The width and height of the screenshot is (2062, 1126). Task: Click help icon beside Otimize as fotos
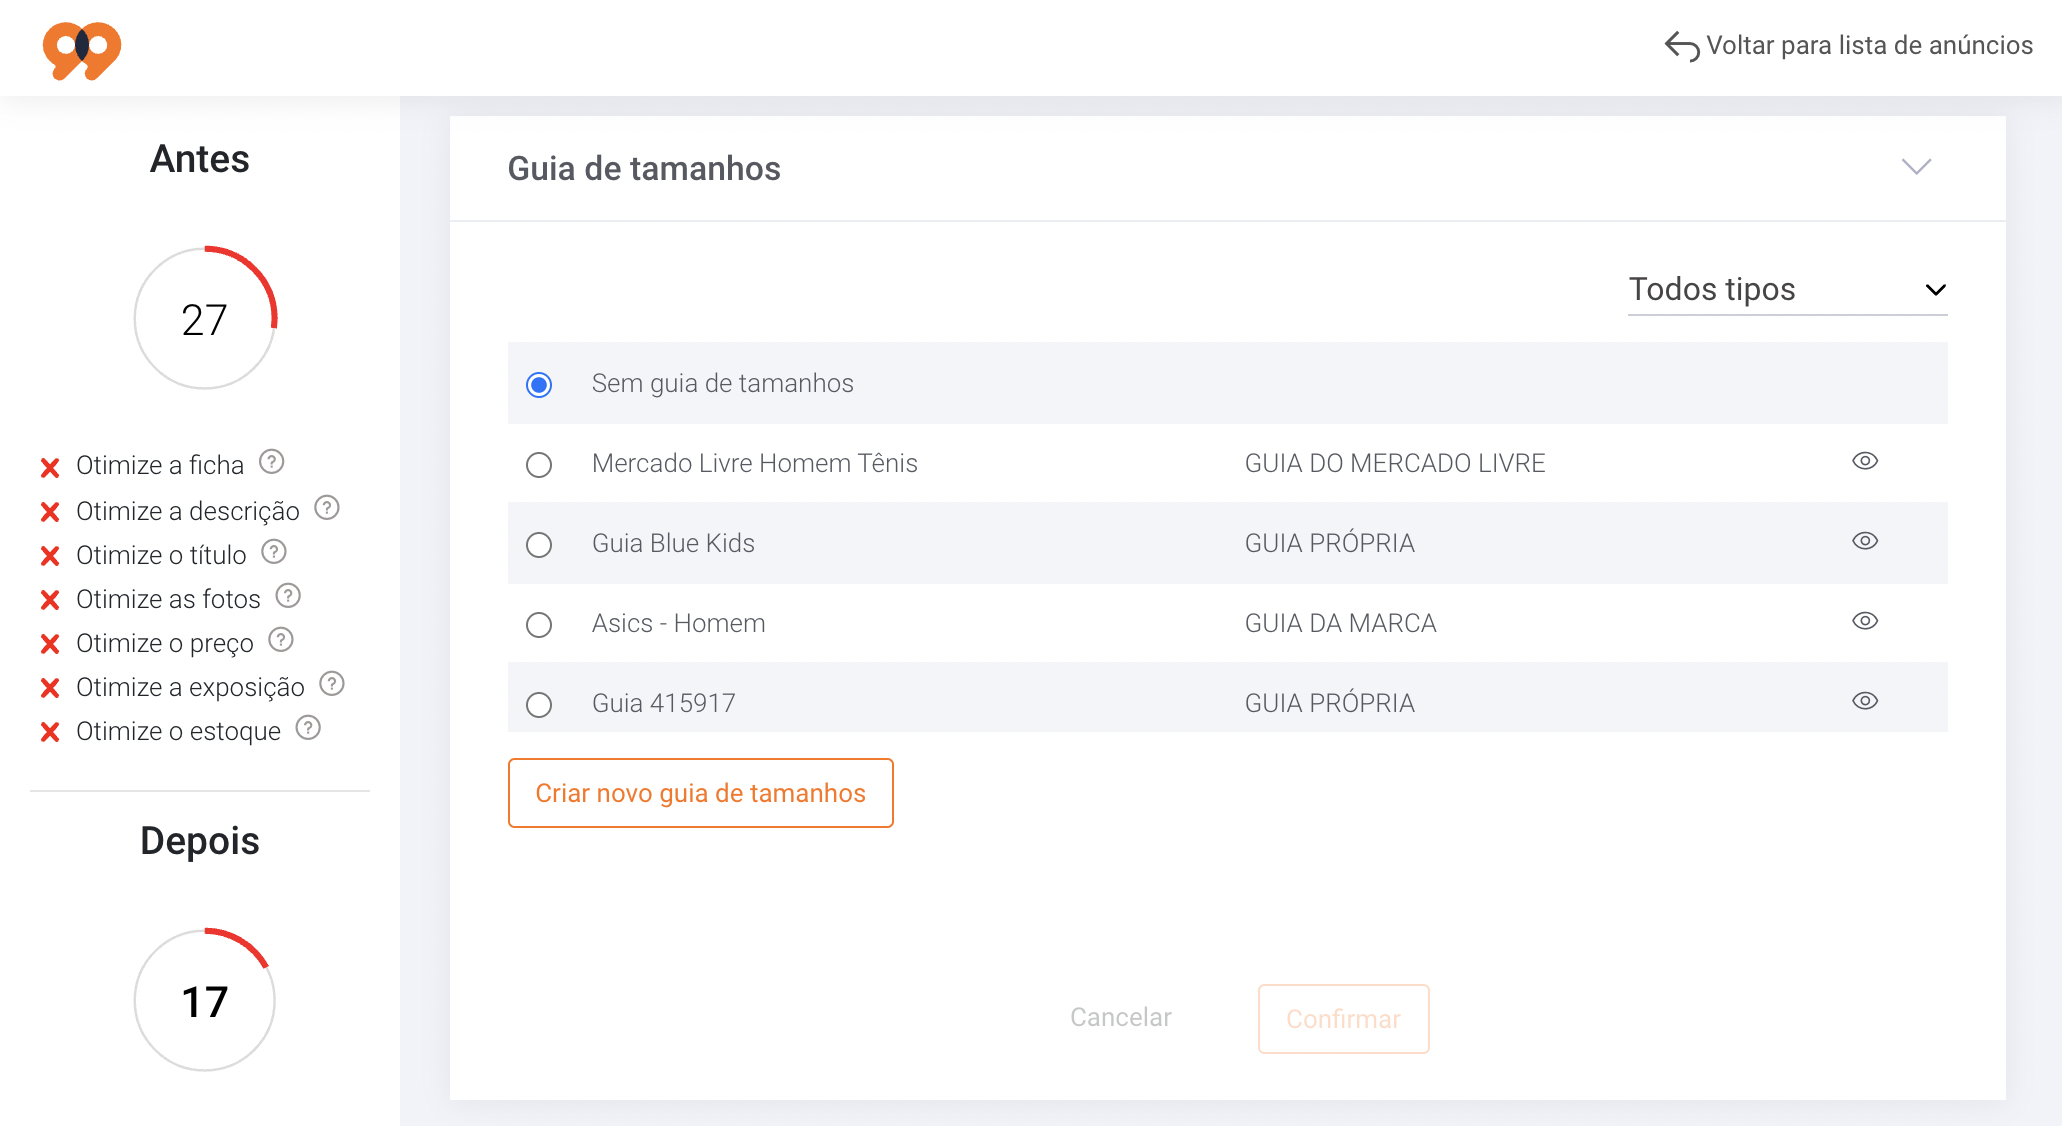pyautogui.click(x=288, y=596)
